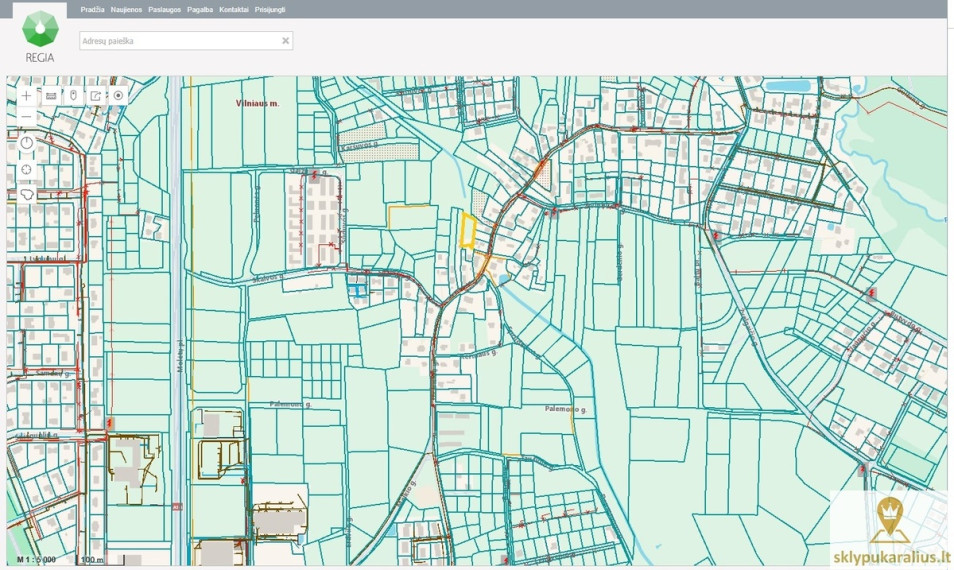Open the Kontaktai link
This screenshot has width=954, height=570.
(x=234, y=10)
